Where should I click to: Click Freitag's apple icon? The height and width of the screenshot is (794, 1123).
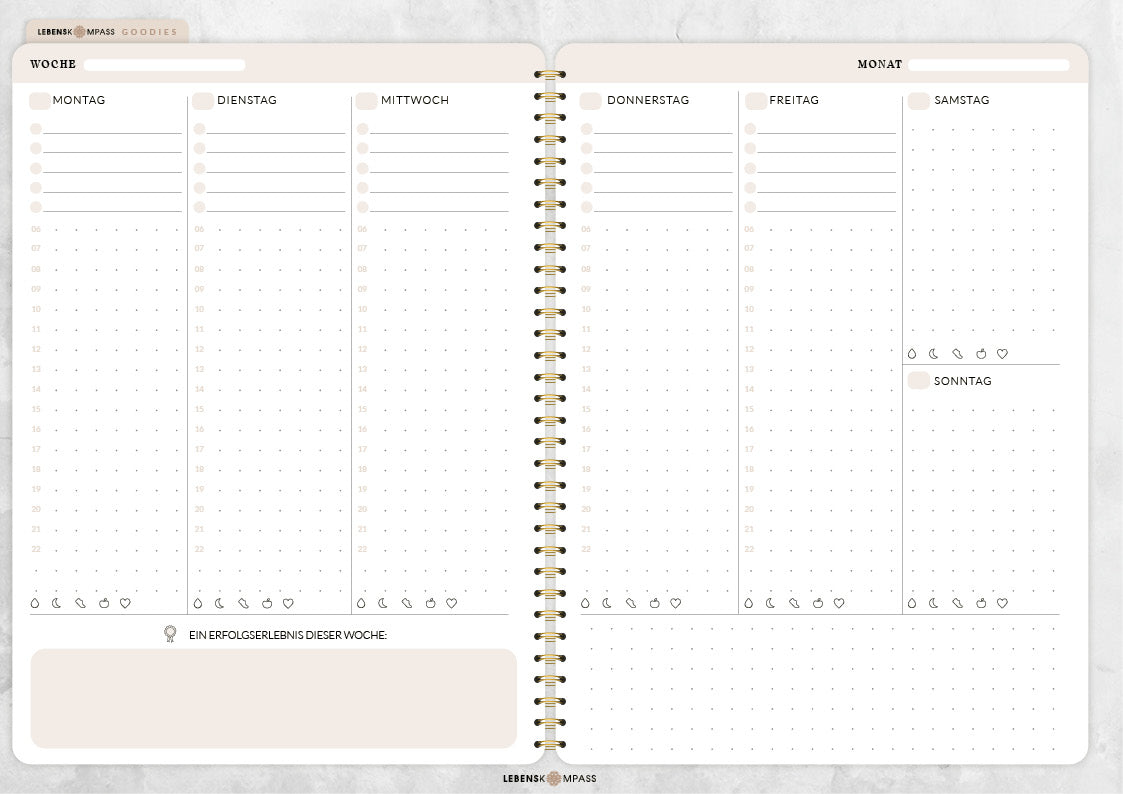pyautogui.click(x=818, y=604)
